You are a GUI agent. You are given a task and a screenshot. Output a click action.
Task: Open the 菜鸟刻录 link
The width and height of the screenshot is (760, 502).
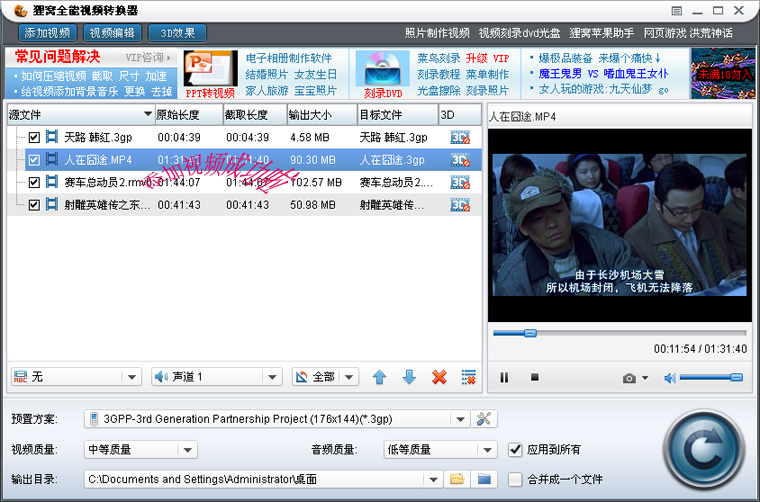click(x=439, y=58)
